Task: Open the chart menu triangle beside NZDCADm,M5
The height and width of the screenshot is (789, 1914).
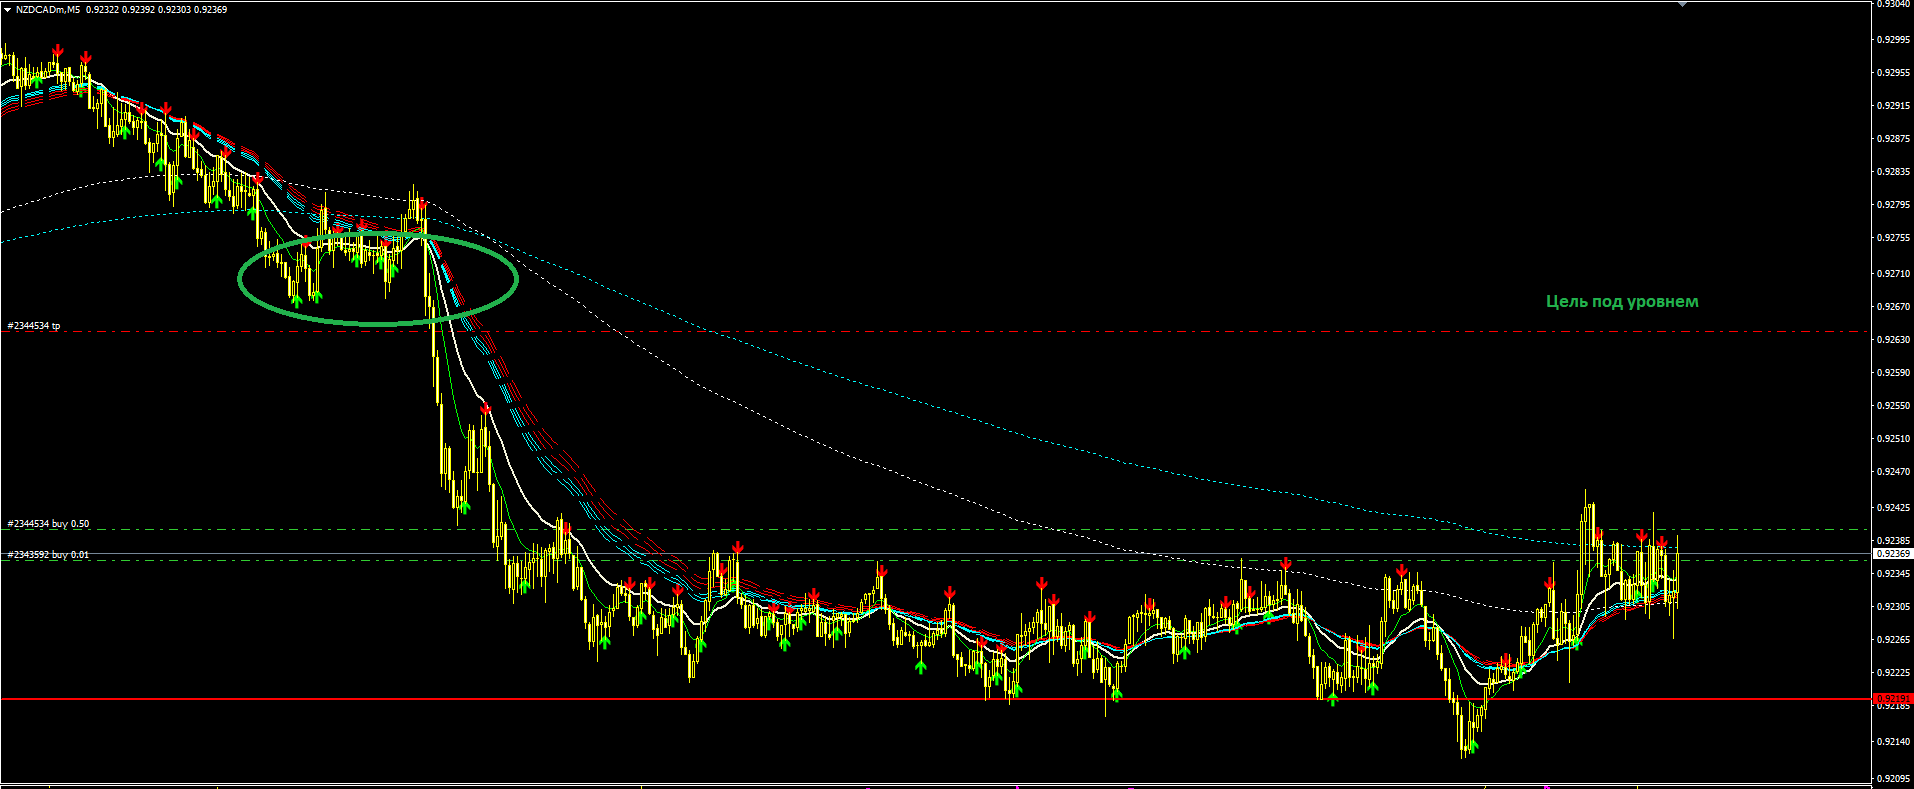Action: tap(7, 9)
